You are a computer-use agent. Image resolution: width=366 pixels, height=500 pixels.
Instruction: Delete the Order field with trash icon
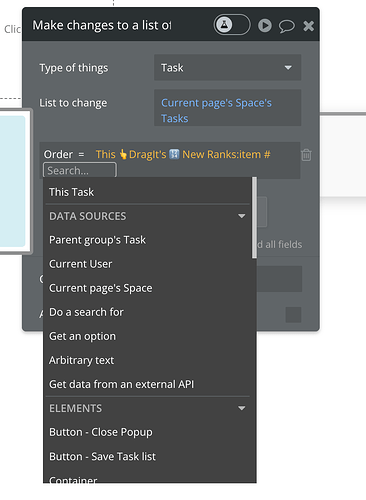click(x=306, y=155)
